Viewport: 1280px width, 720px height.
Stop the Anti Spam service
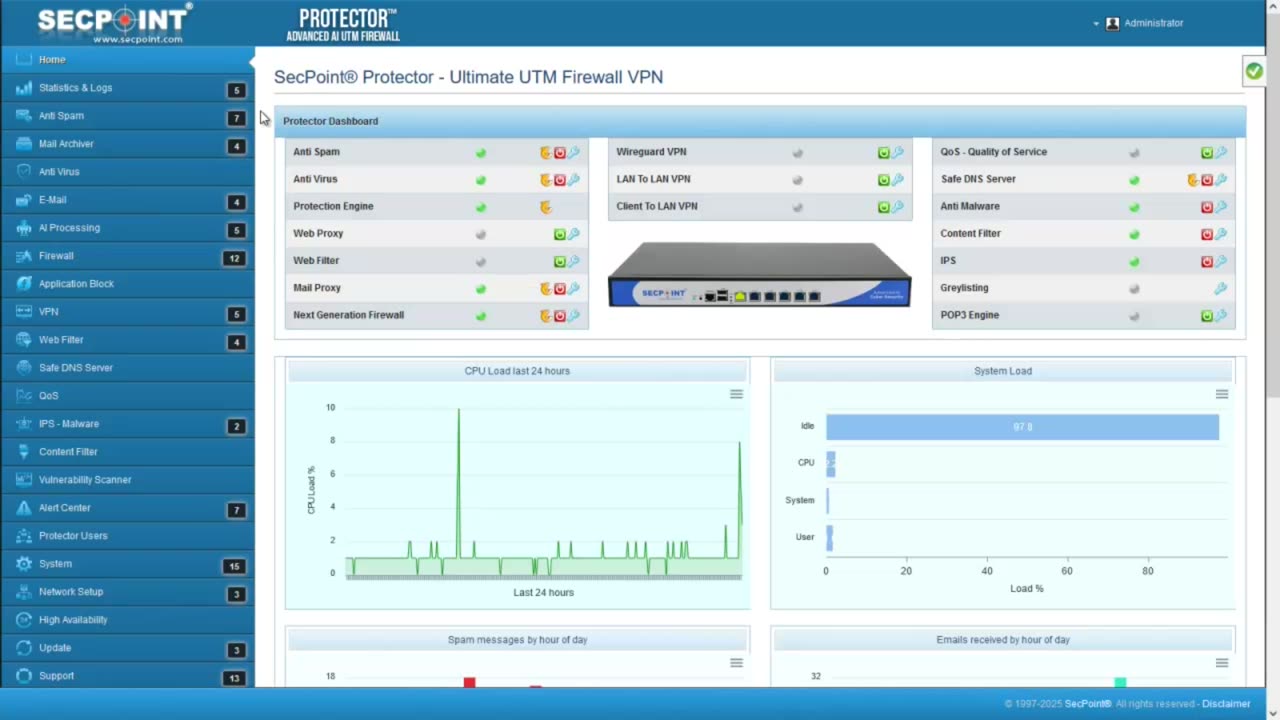click(560, 153)
